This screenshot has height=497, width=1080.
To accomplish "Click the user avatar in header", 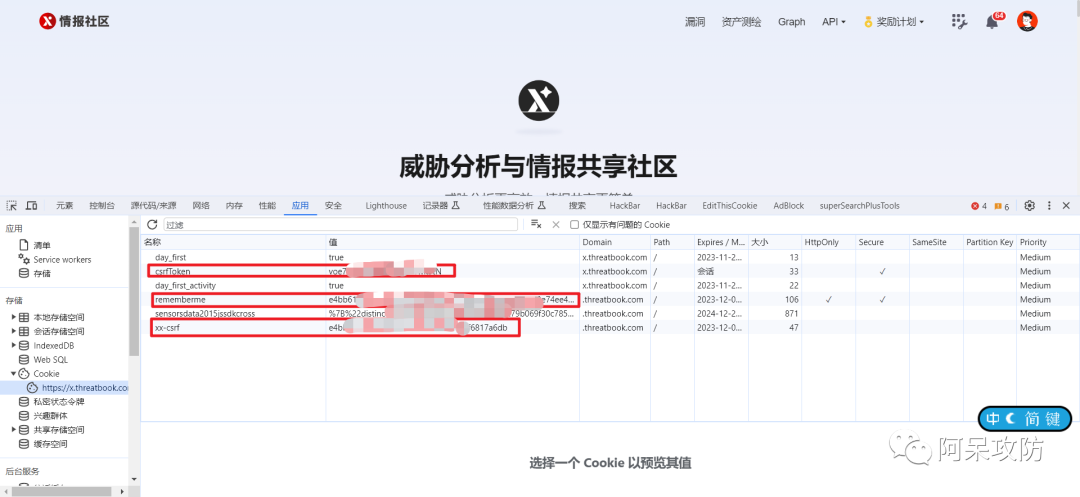I will point(1027,21).
